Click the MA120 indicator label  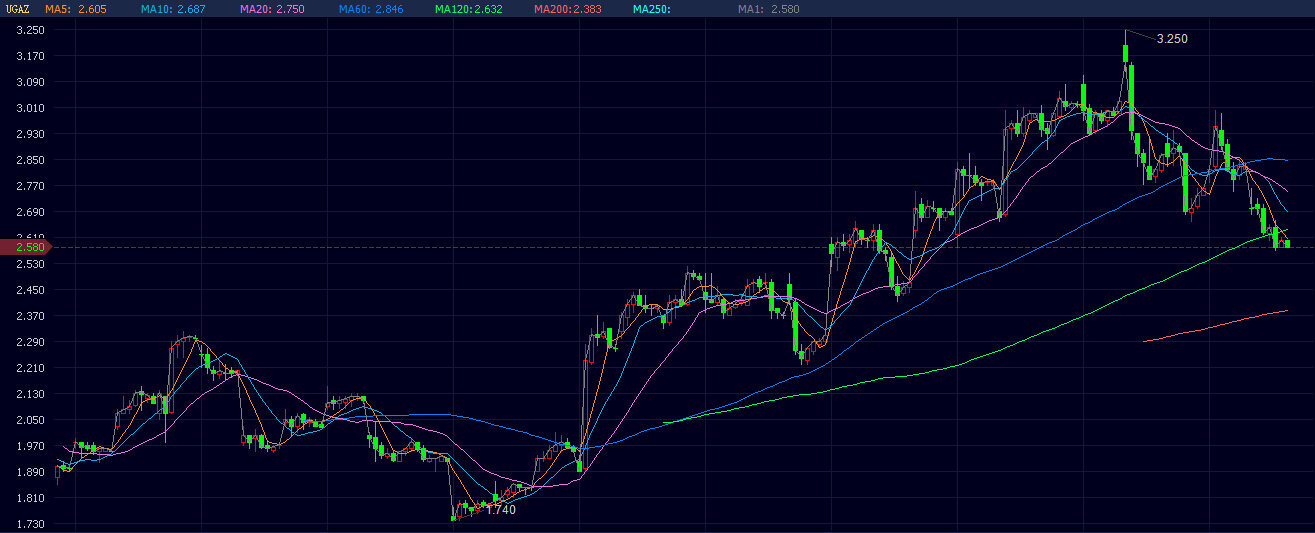(468, 9)
